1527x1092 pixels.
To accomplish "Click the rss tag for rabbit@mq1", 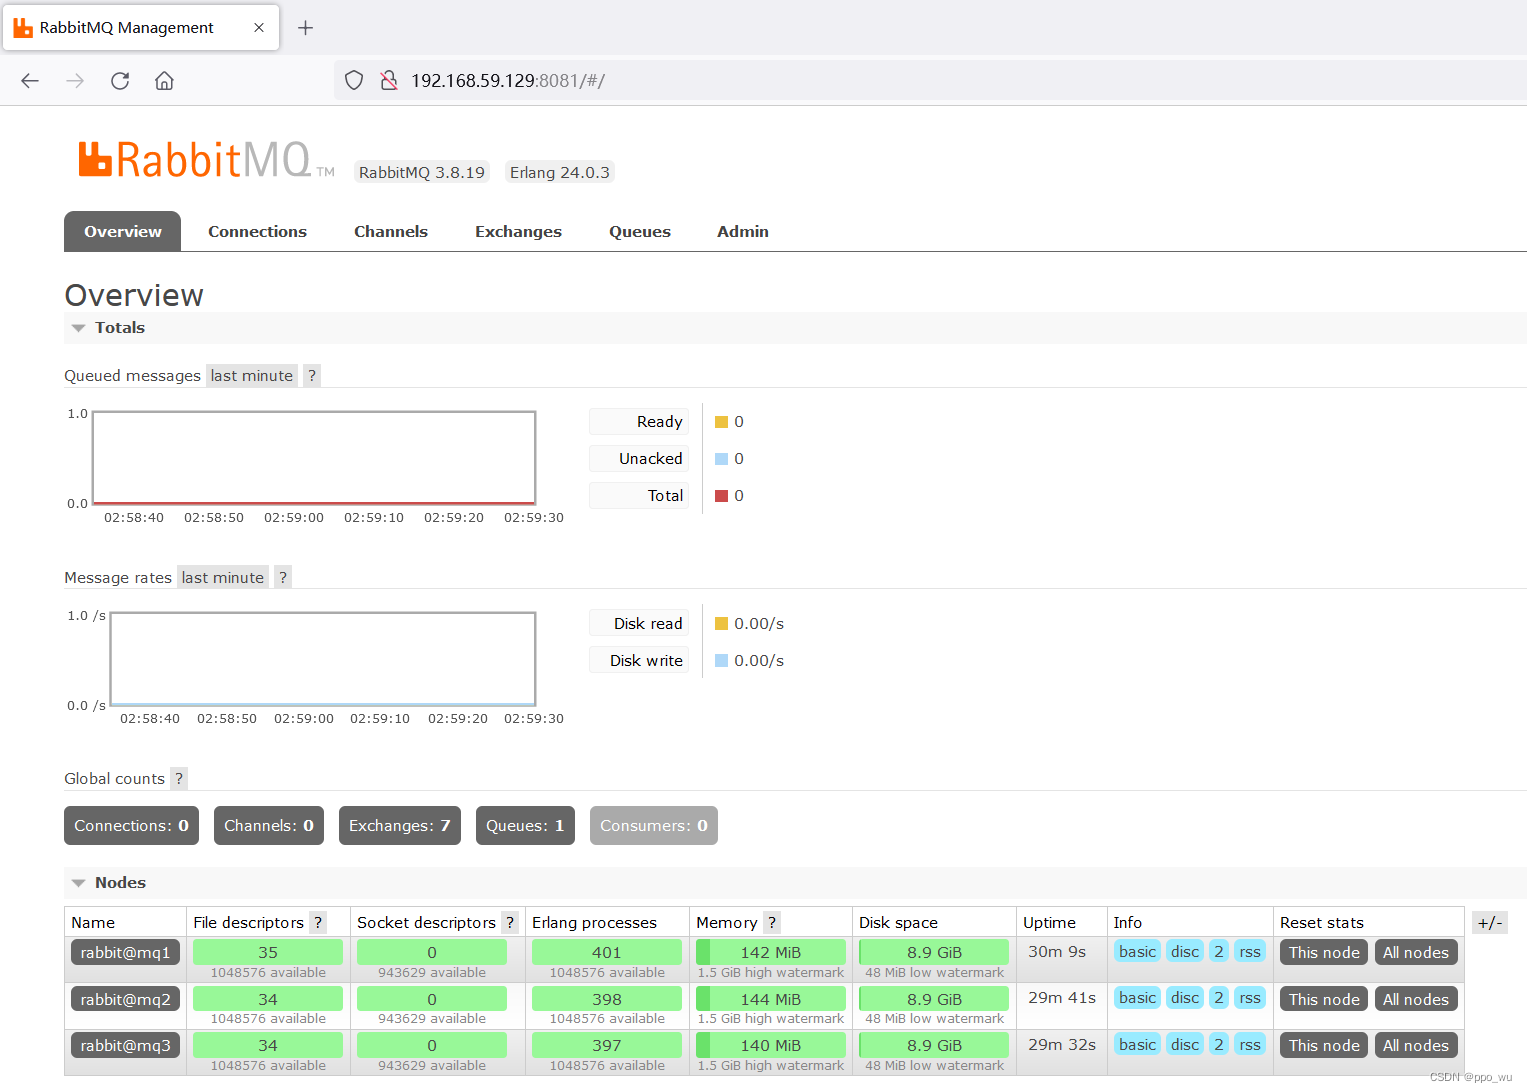I will [1250, 952].
